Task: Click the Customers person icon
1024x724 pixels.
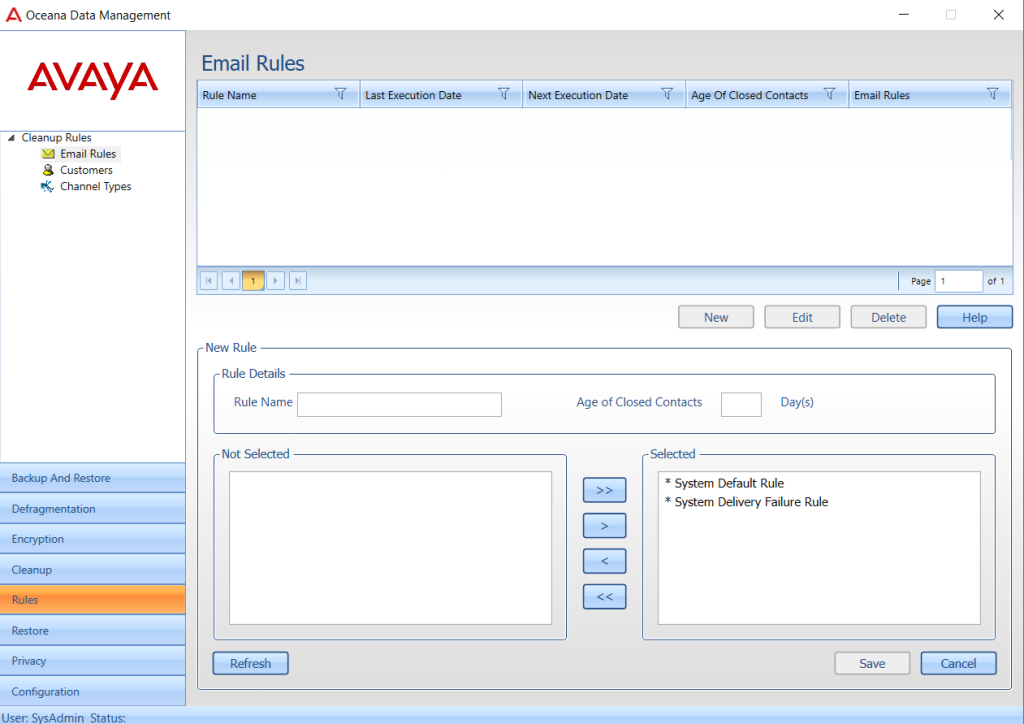Action: tap(48, 170)
